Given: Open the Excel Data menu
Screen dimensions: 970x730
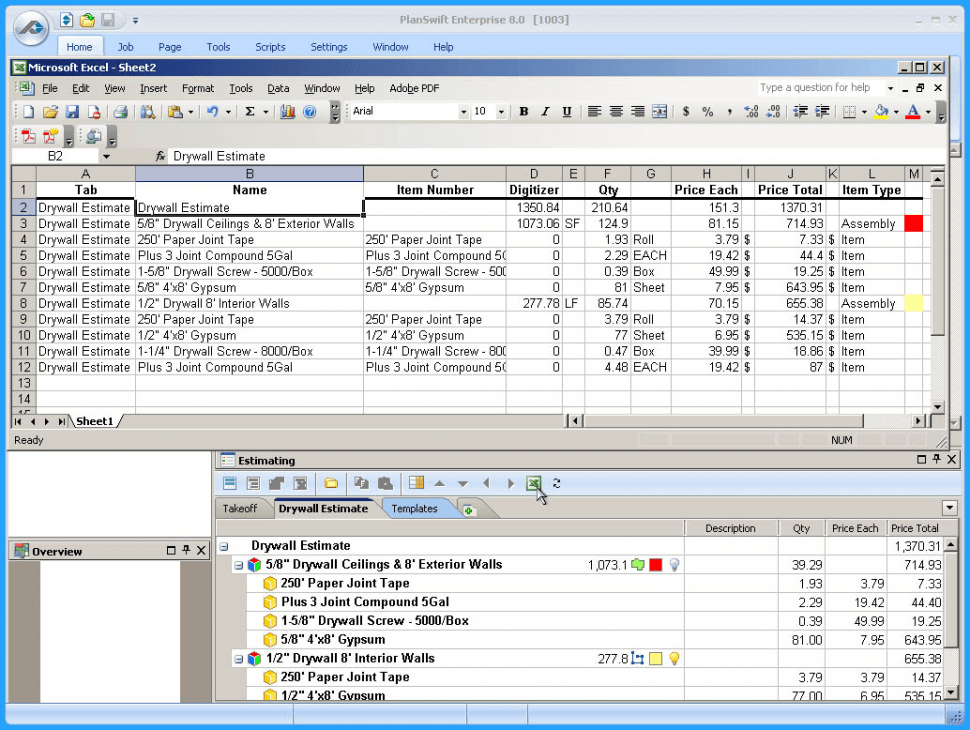Looking at the screenshot, I should (278, 88).
